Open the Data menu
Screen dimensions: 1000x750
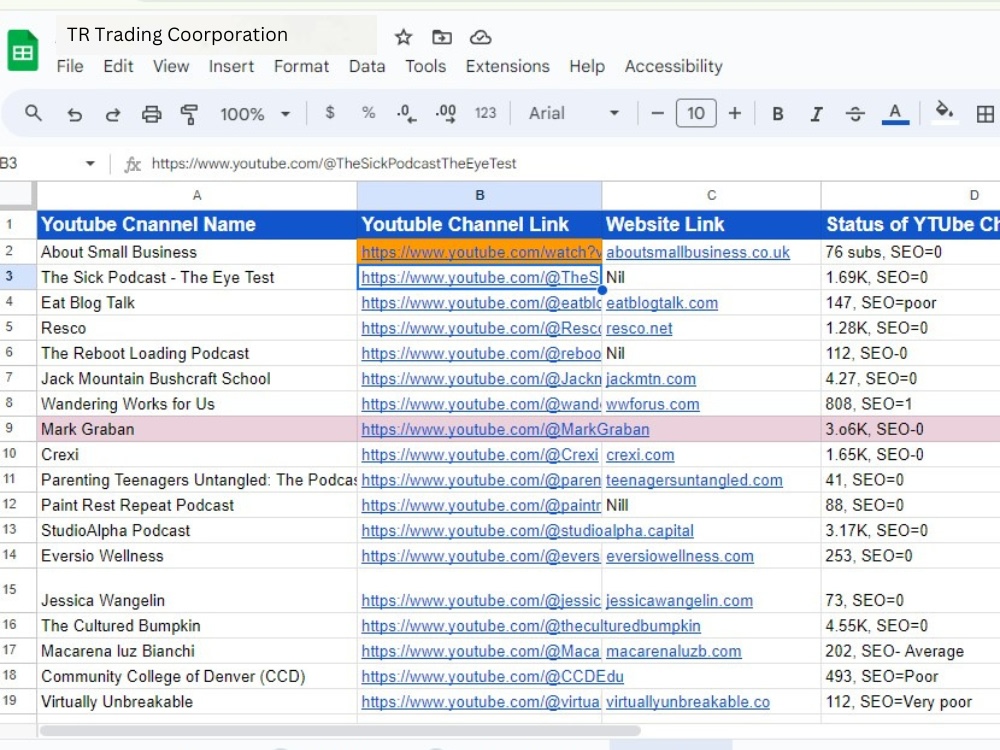point(367,66)
